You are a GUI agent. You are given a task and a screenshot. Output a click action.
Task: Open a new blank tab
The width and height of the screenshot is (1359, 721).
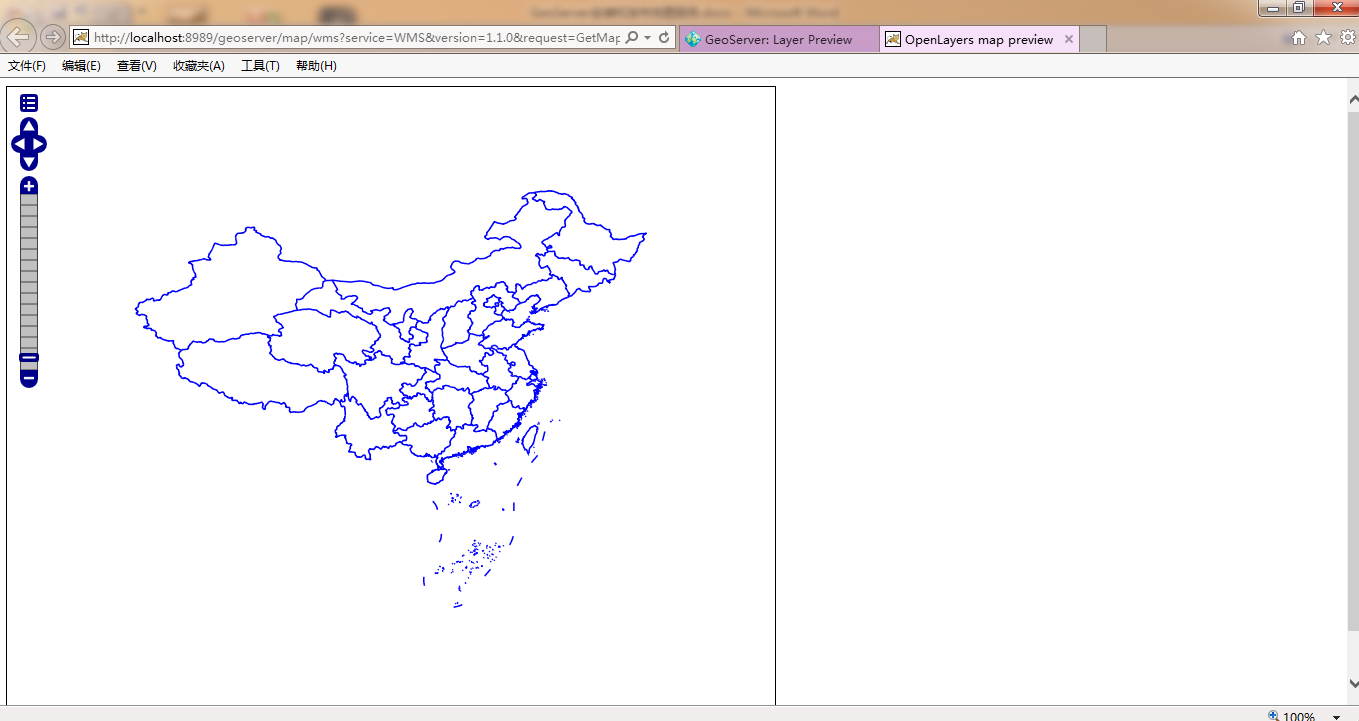[x=1093, y=40]
